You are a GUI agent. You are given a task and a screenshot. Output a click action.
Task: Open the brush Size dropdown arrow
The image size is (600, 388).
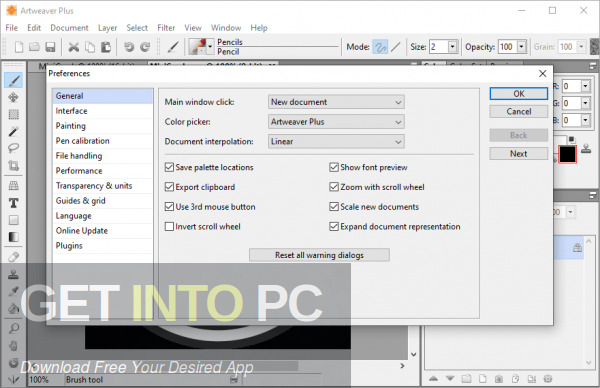point(453,47)
